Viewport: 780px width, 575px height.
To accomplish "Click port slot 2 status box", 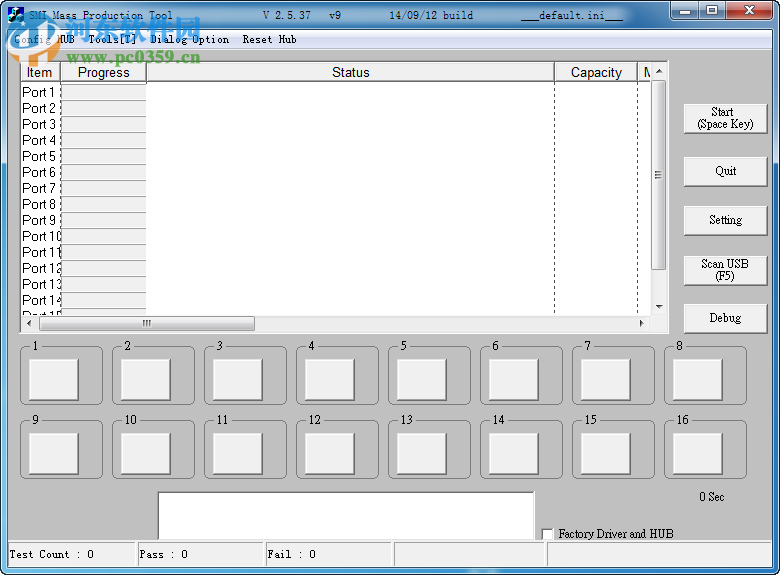I will 146,380.
